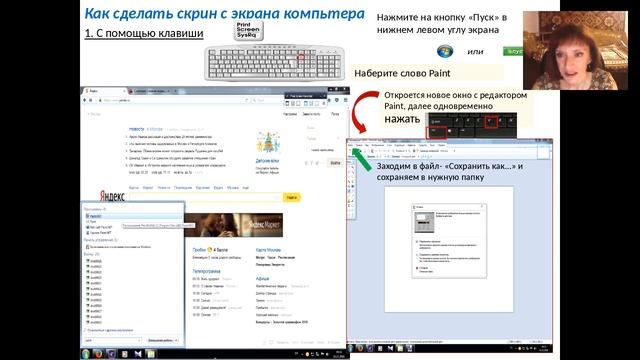The width and height of the screenshot is (640, 360).
Task: Open the File menu in Paint window
Action: click(351, 145)
